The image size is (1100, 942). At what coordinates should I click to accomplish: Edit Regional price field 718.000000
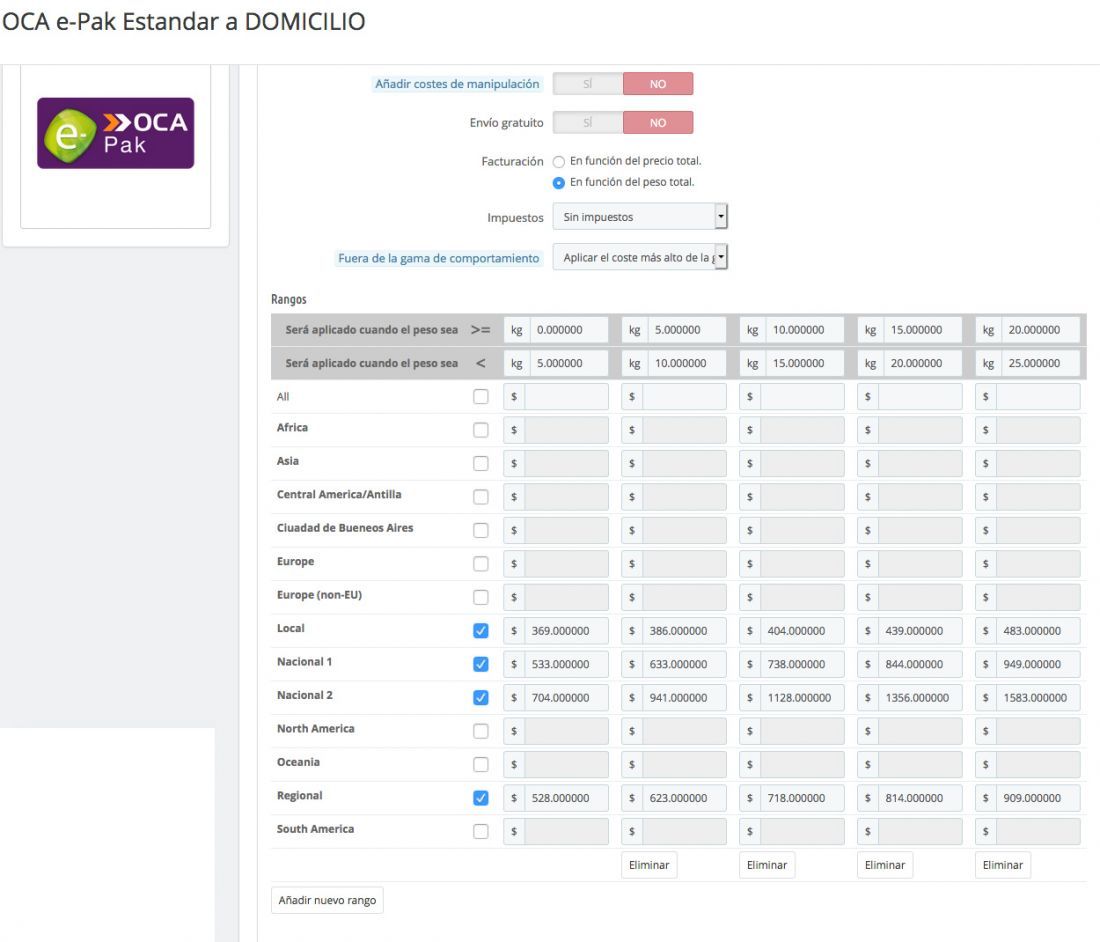[802, 798]
